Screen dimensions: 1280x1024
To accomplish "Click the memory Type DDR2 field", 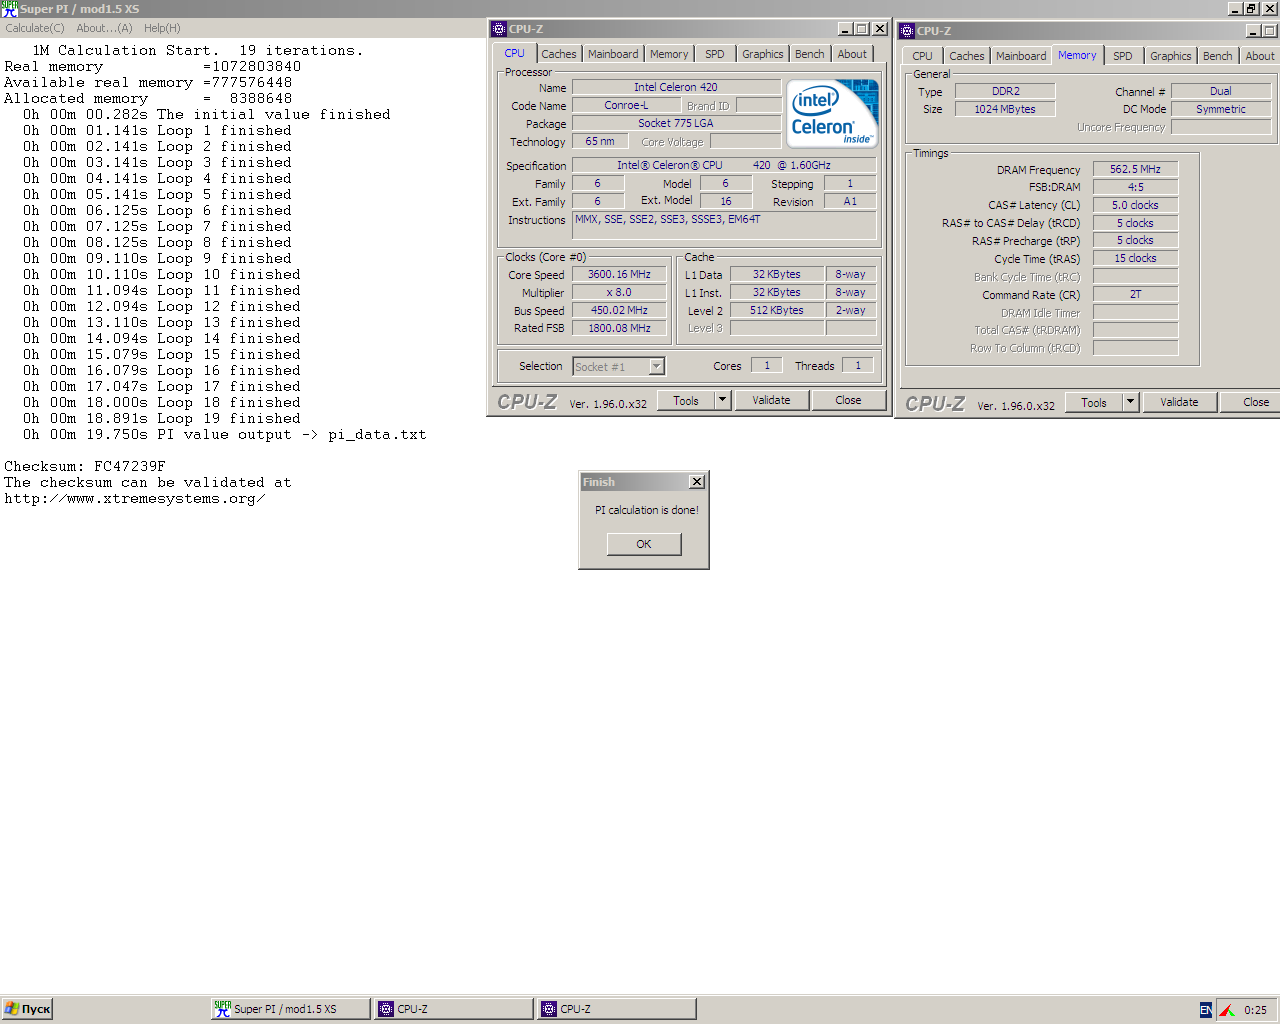I will (x=1005, y=92).
